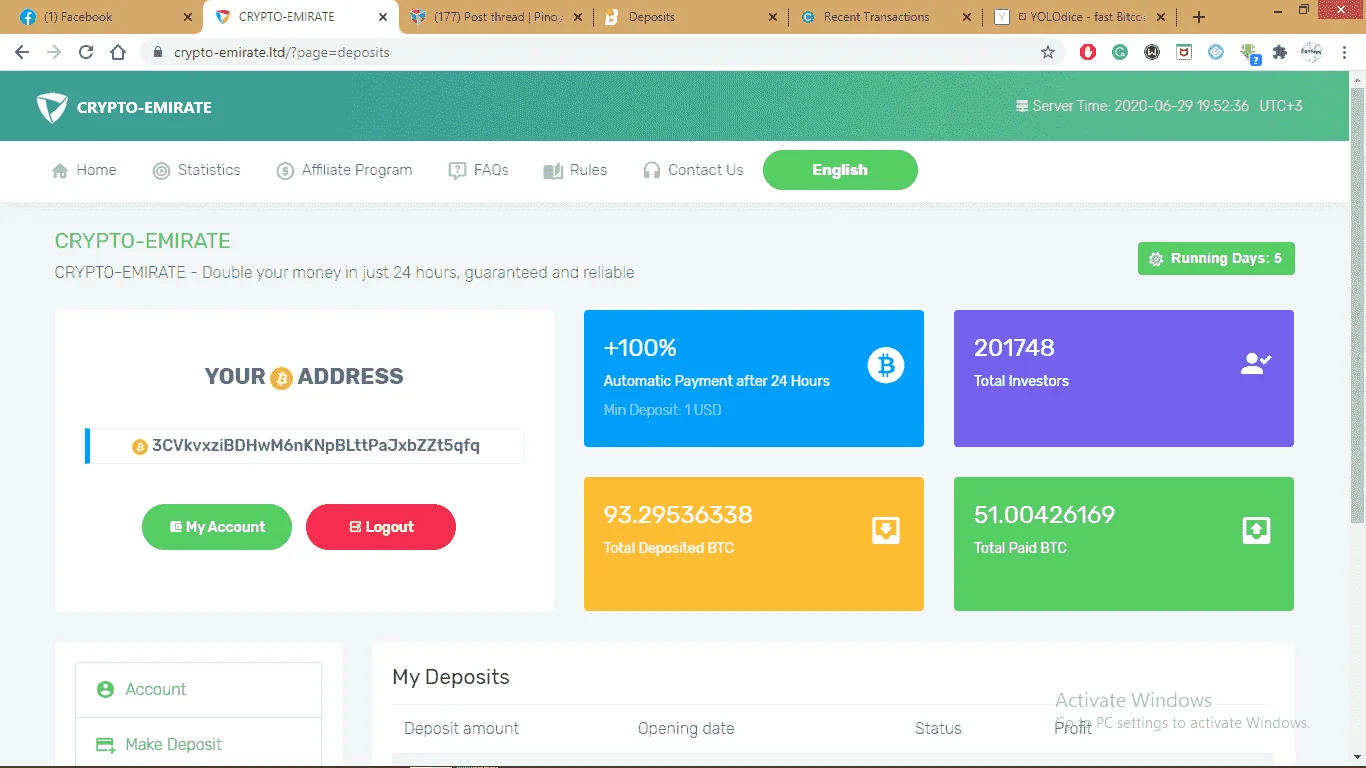1366x768 pixels.
Task: Open the FAQs page
Action: point(478,171)
